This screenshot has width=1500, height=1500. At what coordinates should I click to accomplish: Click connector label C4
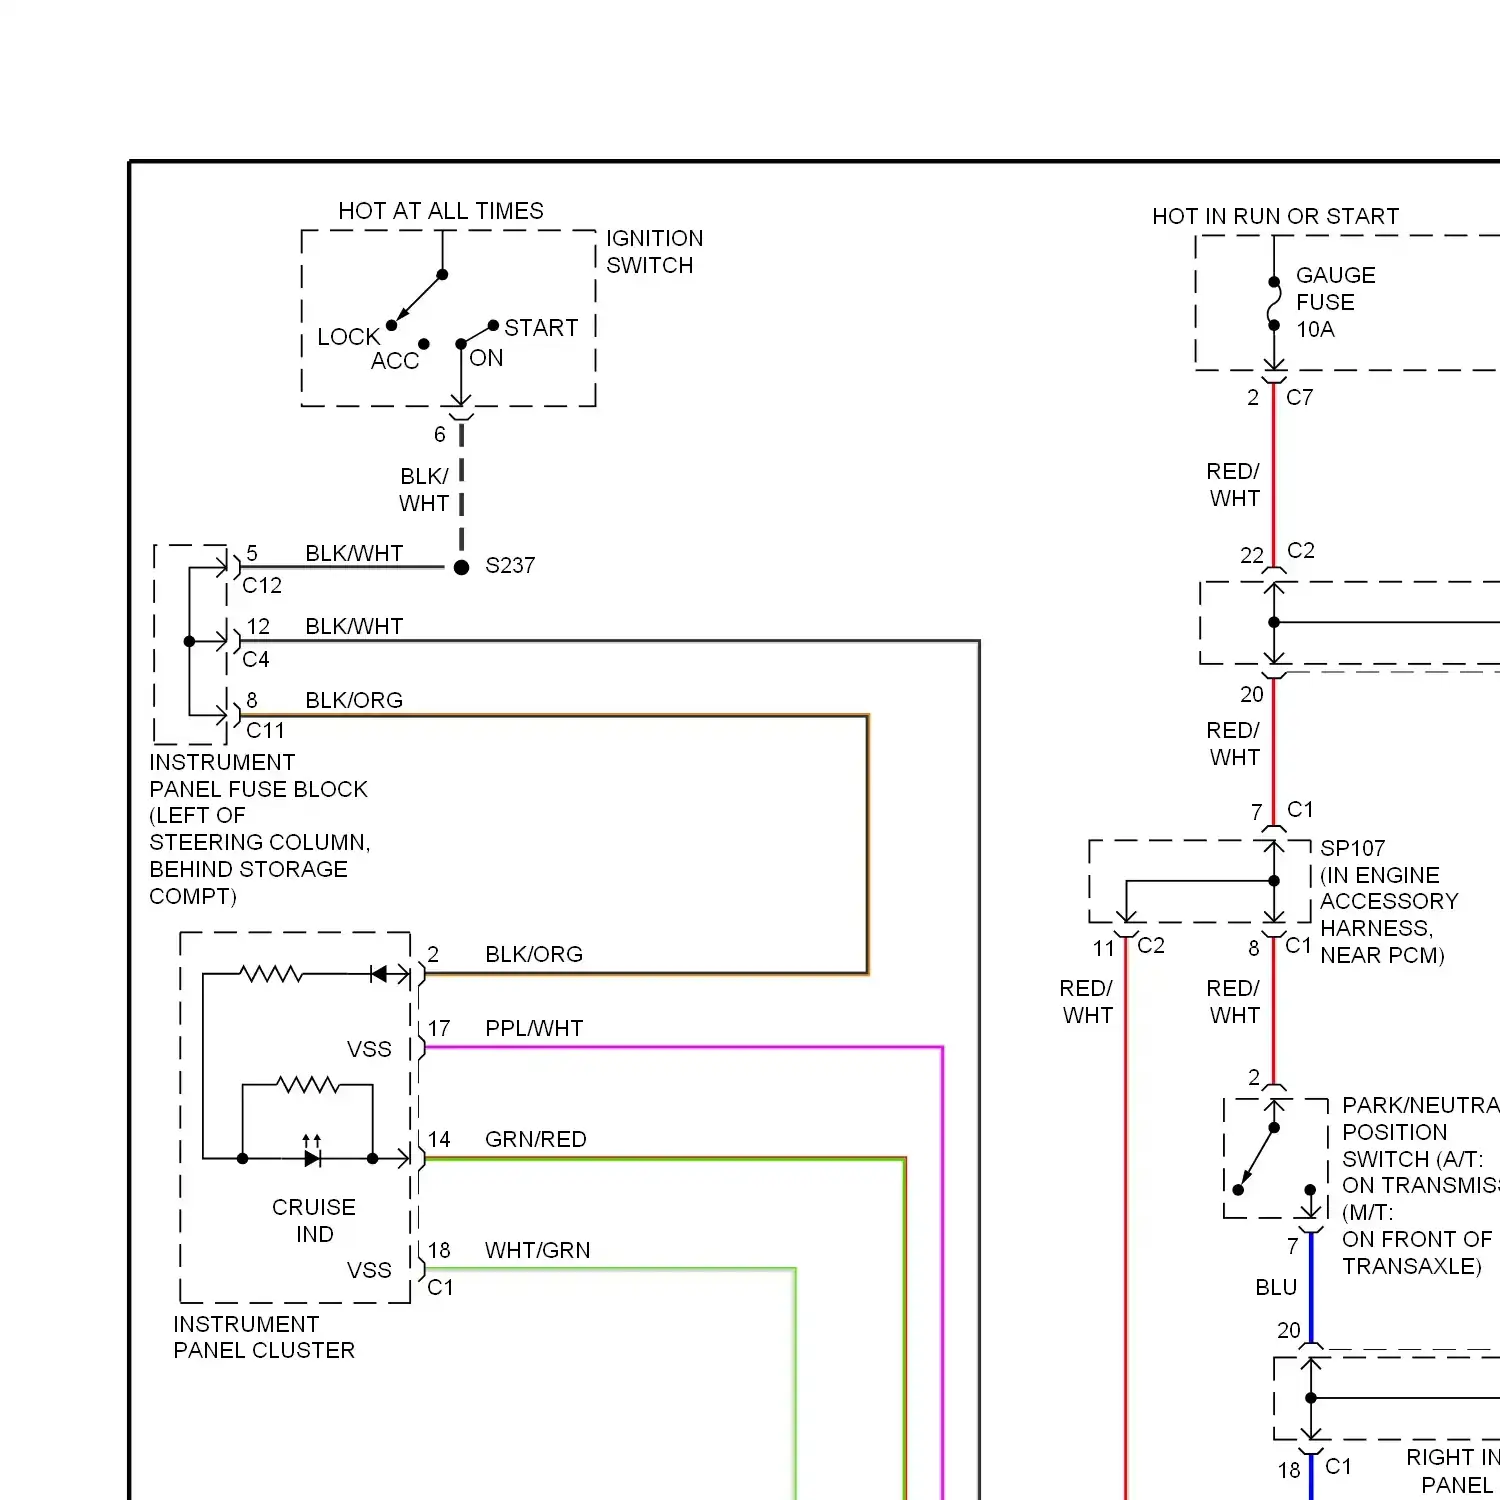[x=256, y=660]
